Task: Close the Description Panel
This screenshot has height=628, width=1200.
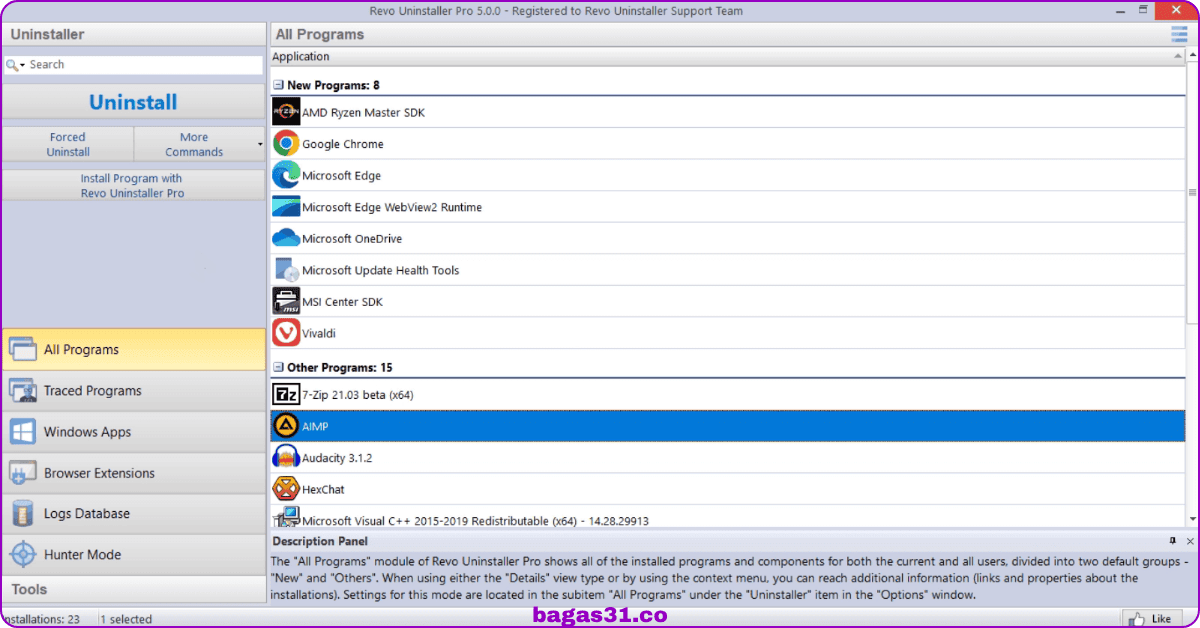Action: [x=1190, y=541]
